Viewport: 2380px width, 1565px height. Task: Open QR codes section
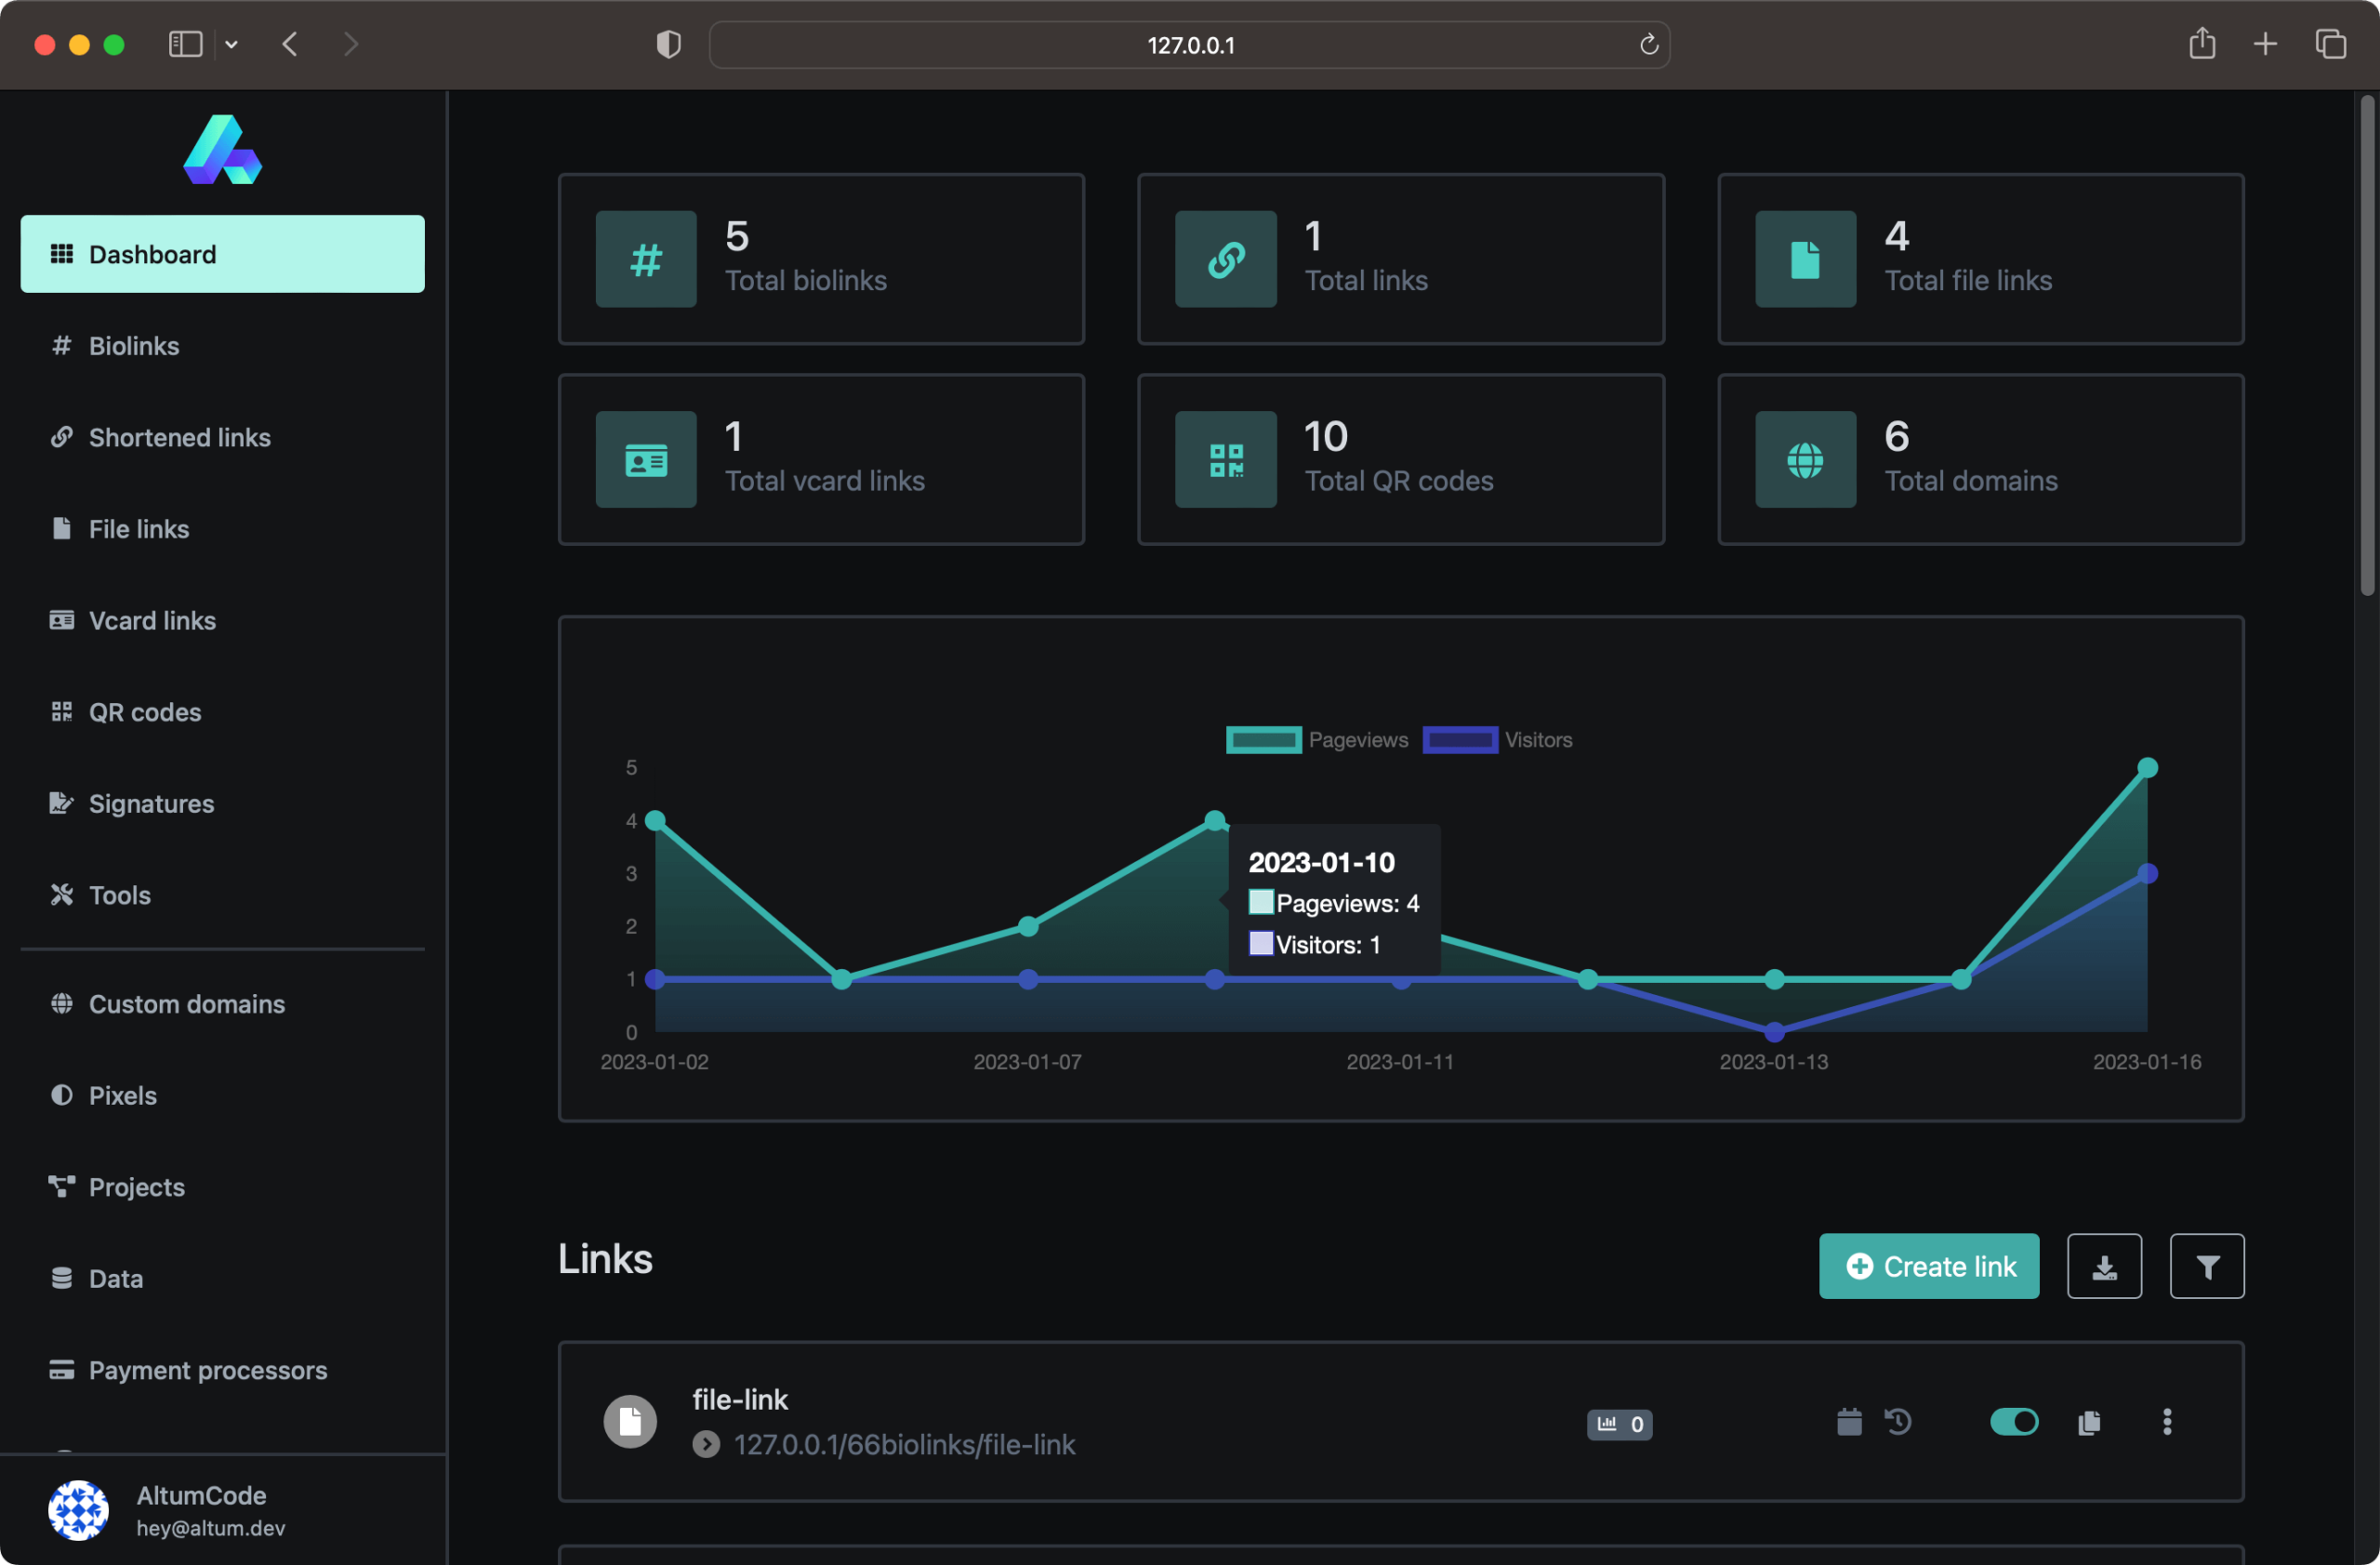click(145, 710)
